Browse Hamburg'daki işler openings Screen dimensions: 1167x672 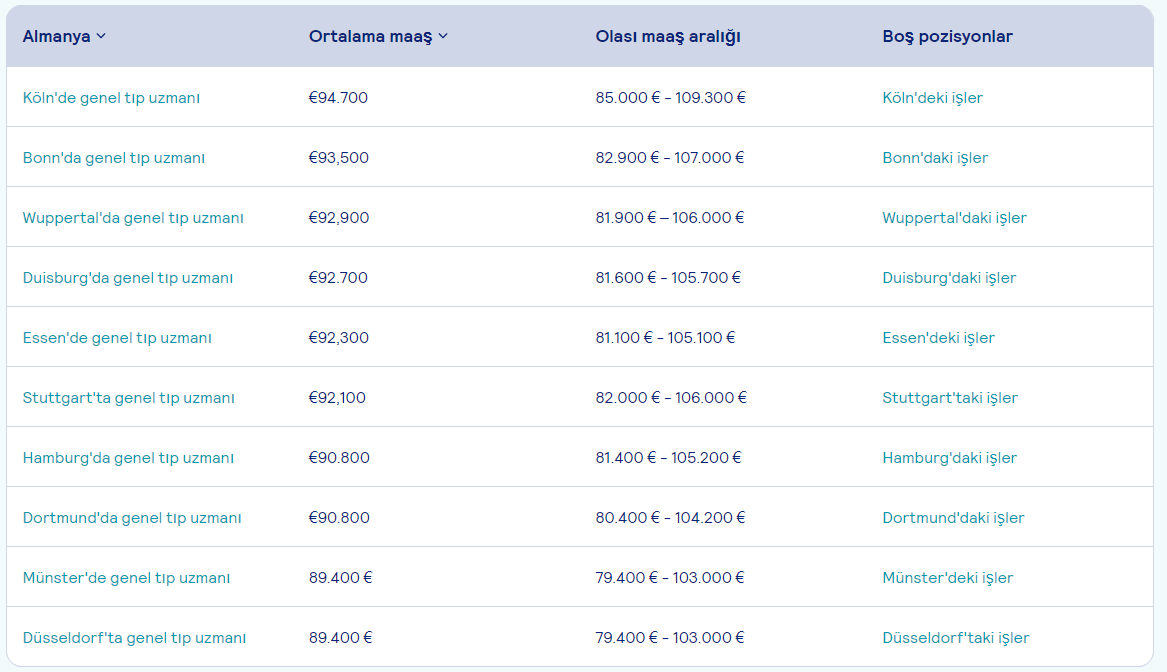[x=949, y=458]
